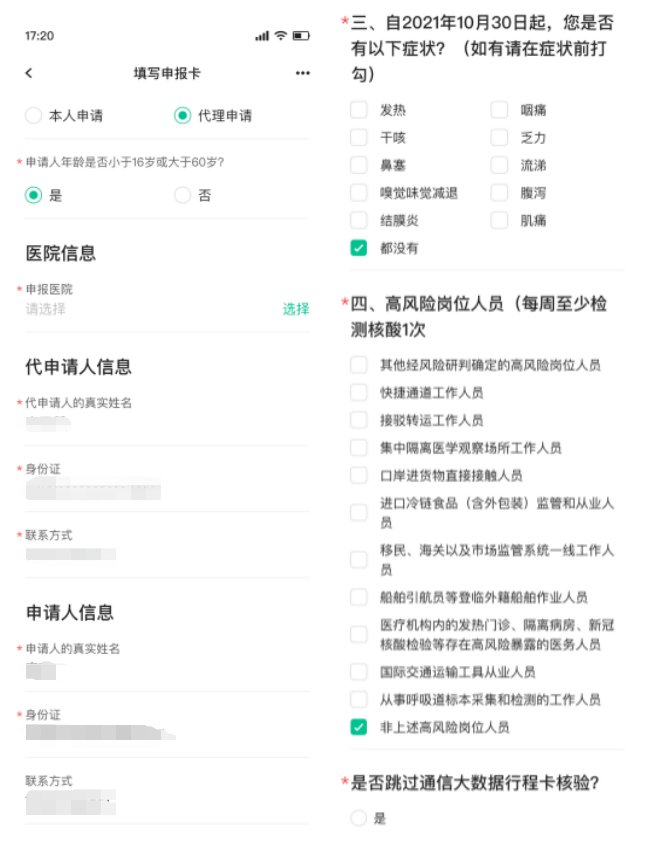Check the 腹泻 symptom box
The height and width of the screenshot is (841, 650).
(x=500, y=193)
